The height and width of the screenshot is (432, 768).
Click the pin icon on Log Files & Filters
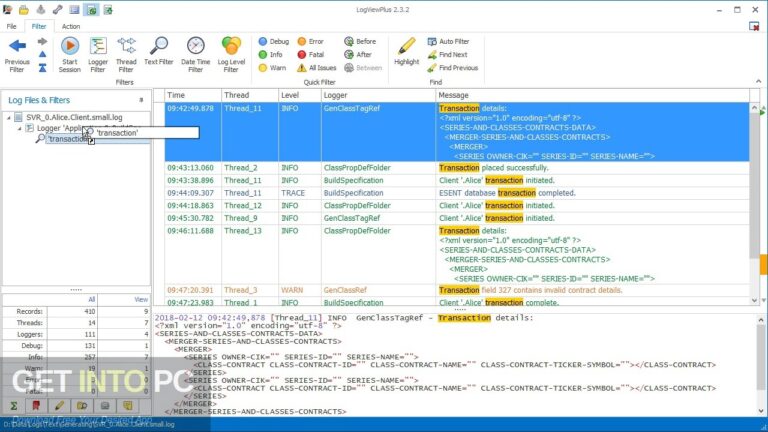(x=141, y=100)
